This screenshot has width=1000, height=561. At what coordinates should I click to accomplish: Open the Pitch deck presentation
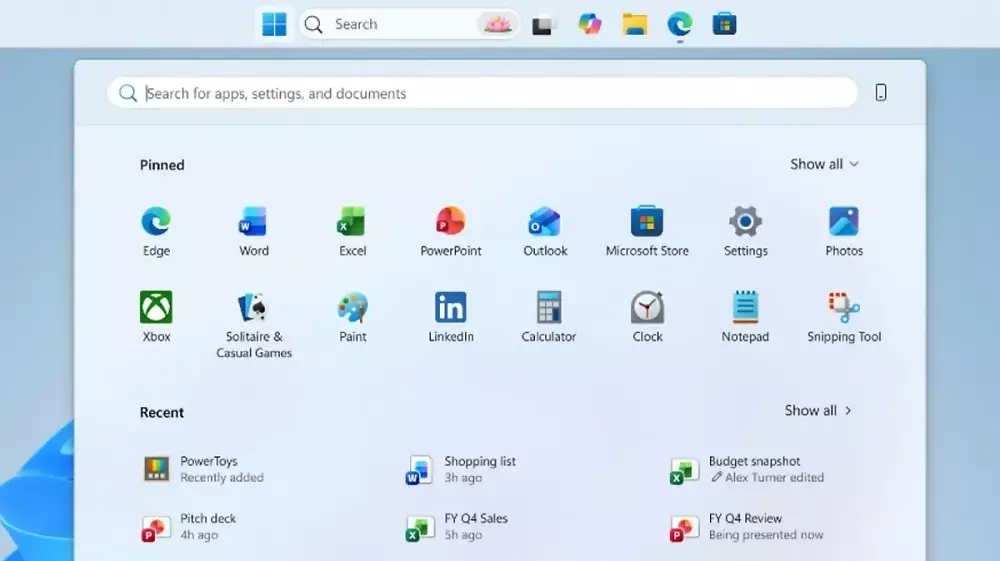coord(189,527)
